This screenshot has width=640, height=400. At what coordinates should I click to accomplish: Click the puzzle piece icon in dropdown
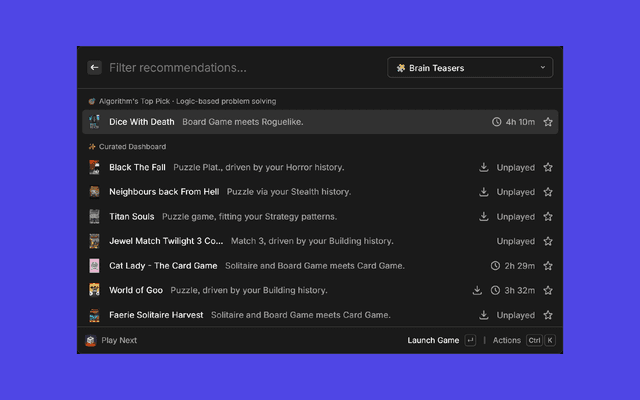[401, 68]
